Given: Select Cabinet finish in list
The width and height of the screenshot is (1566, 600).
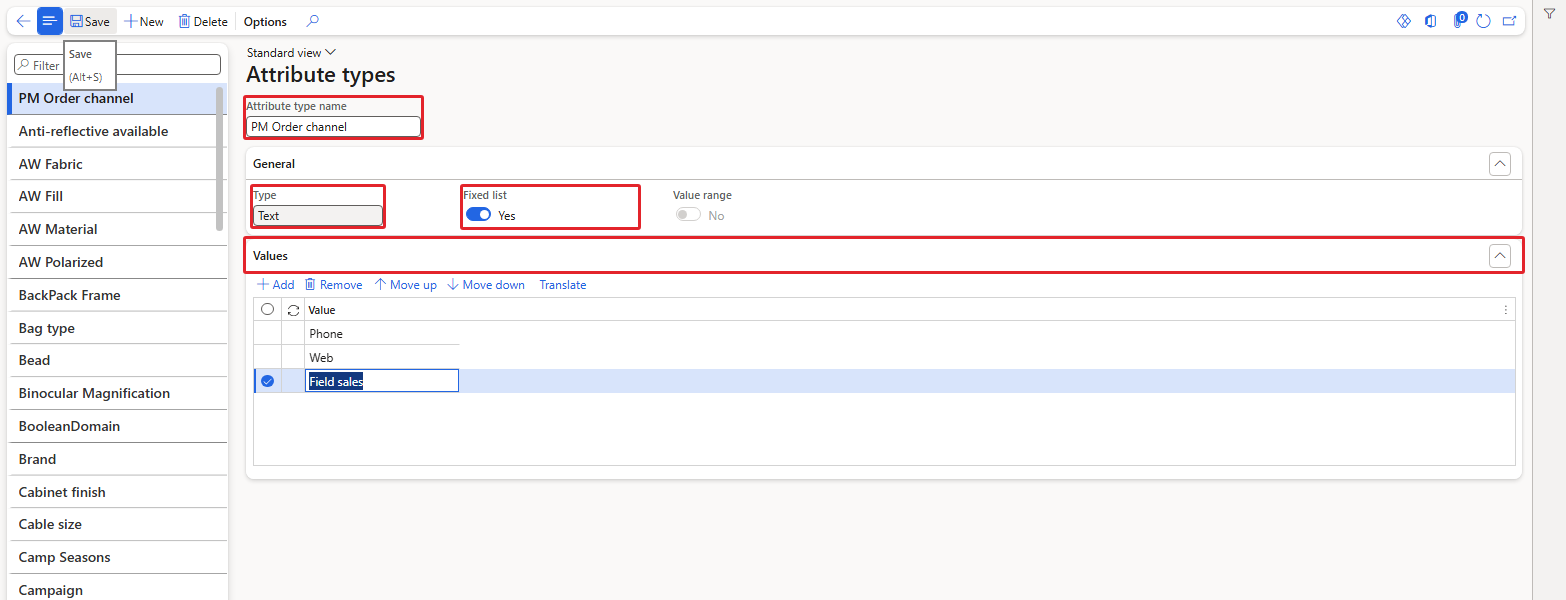Looking at the screenshot, I should click(117, 492).
